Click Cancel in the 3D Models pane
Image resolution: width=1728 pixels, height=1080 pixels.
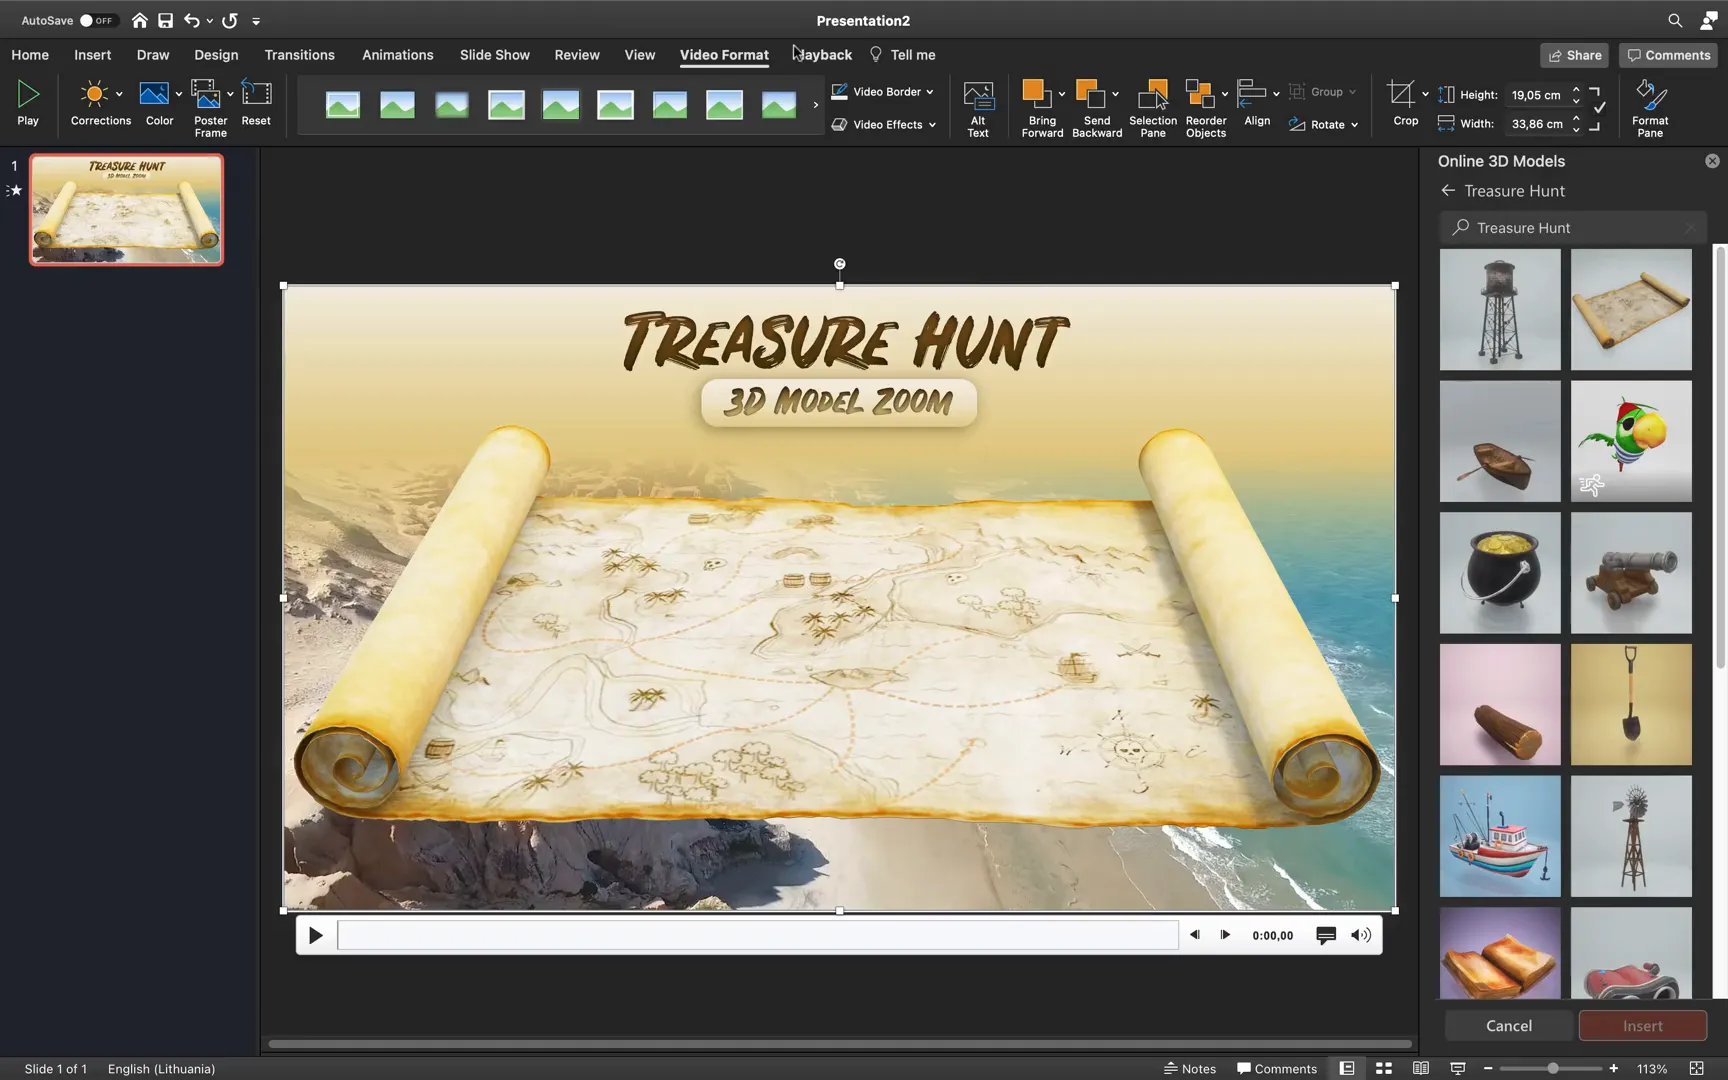pyautogui.click(x=1508, y=1025)
